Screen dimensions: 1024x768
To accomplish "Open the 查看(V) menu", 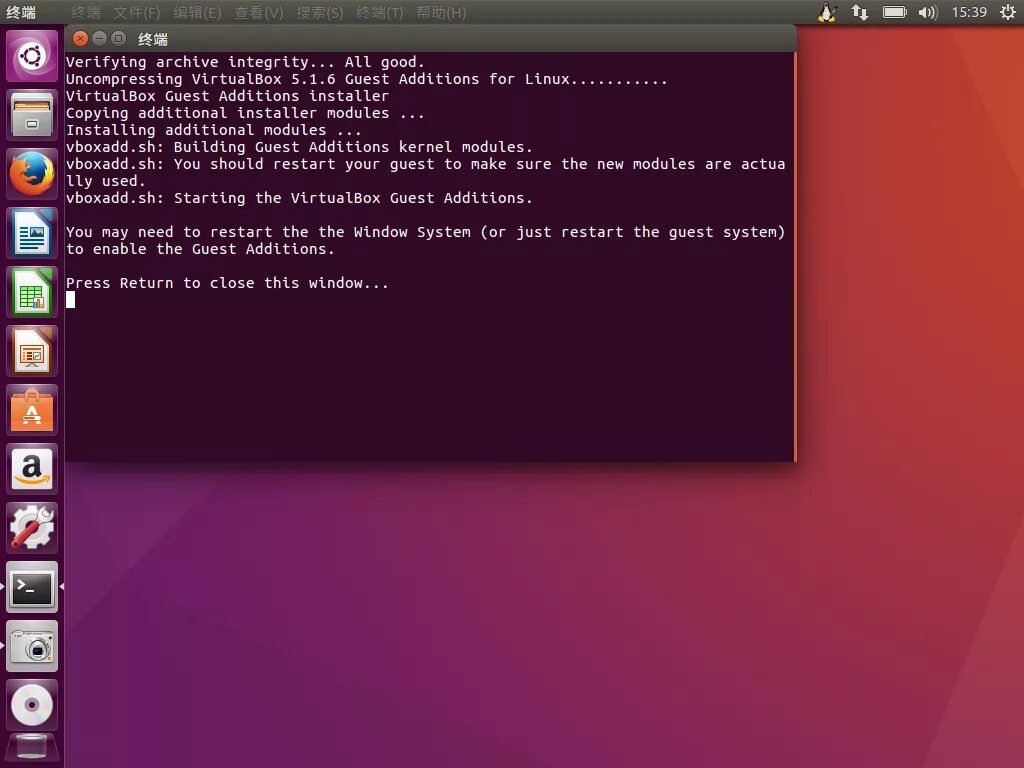I will pos(259,13).
